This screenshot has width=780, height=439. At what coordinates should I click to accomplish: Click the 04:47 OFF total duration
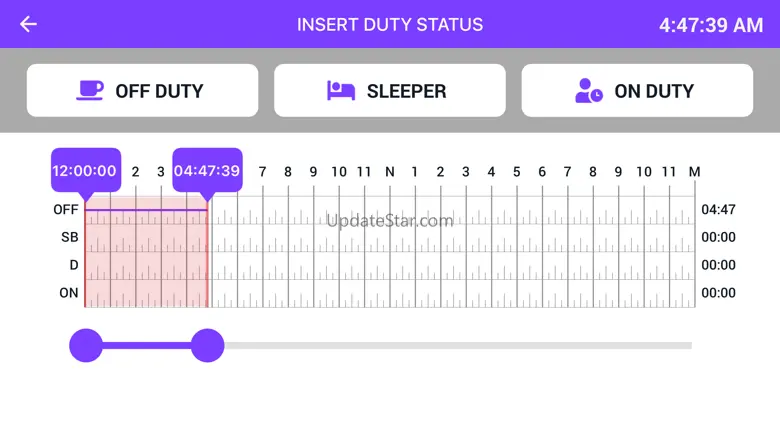point(718,210)
